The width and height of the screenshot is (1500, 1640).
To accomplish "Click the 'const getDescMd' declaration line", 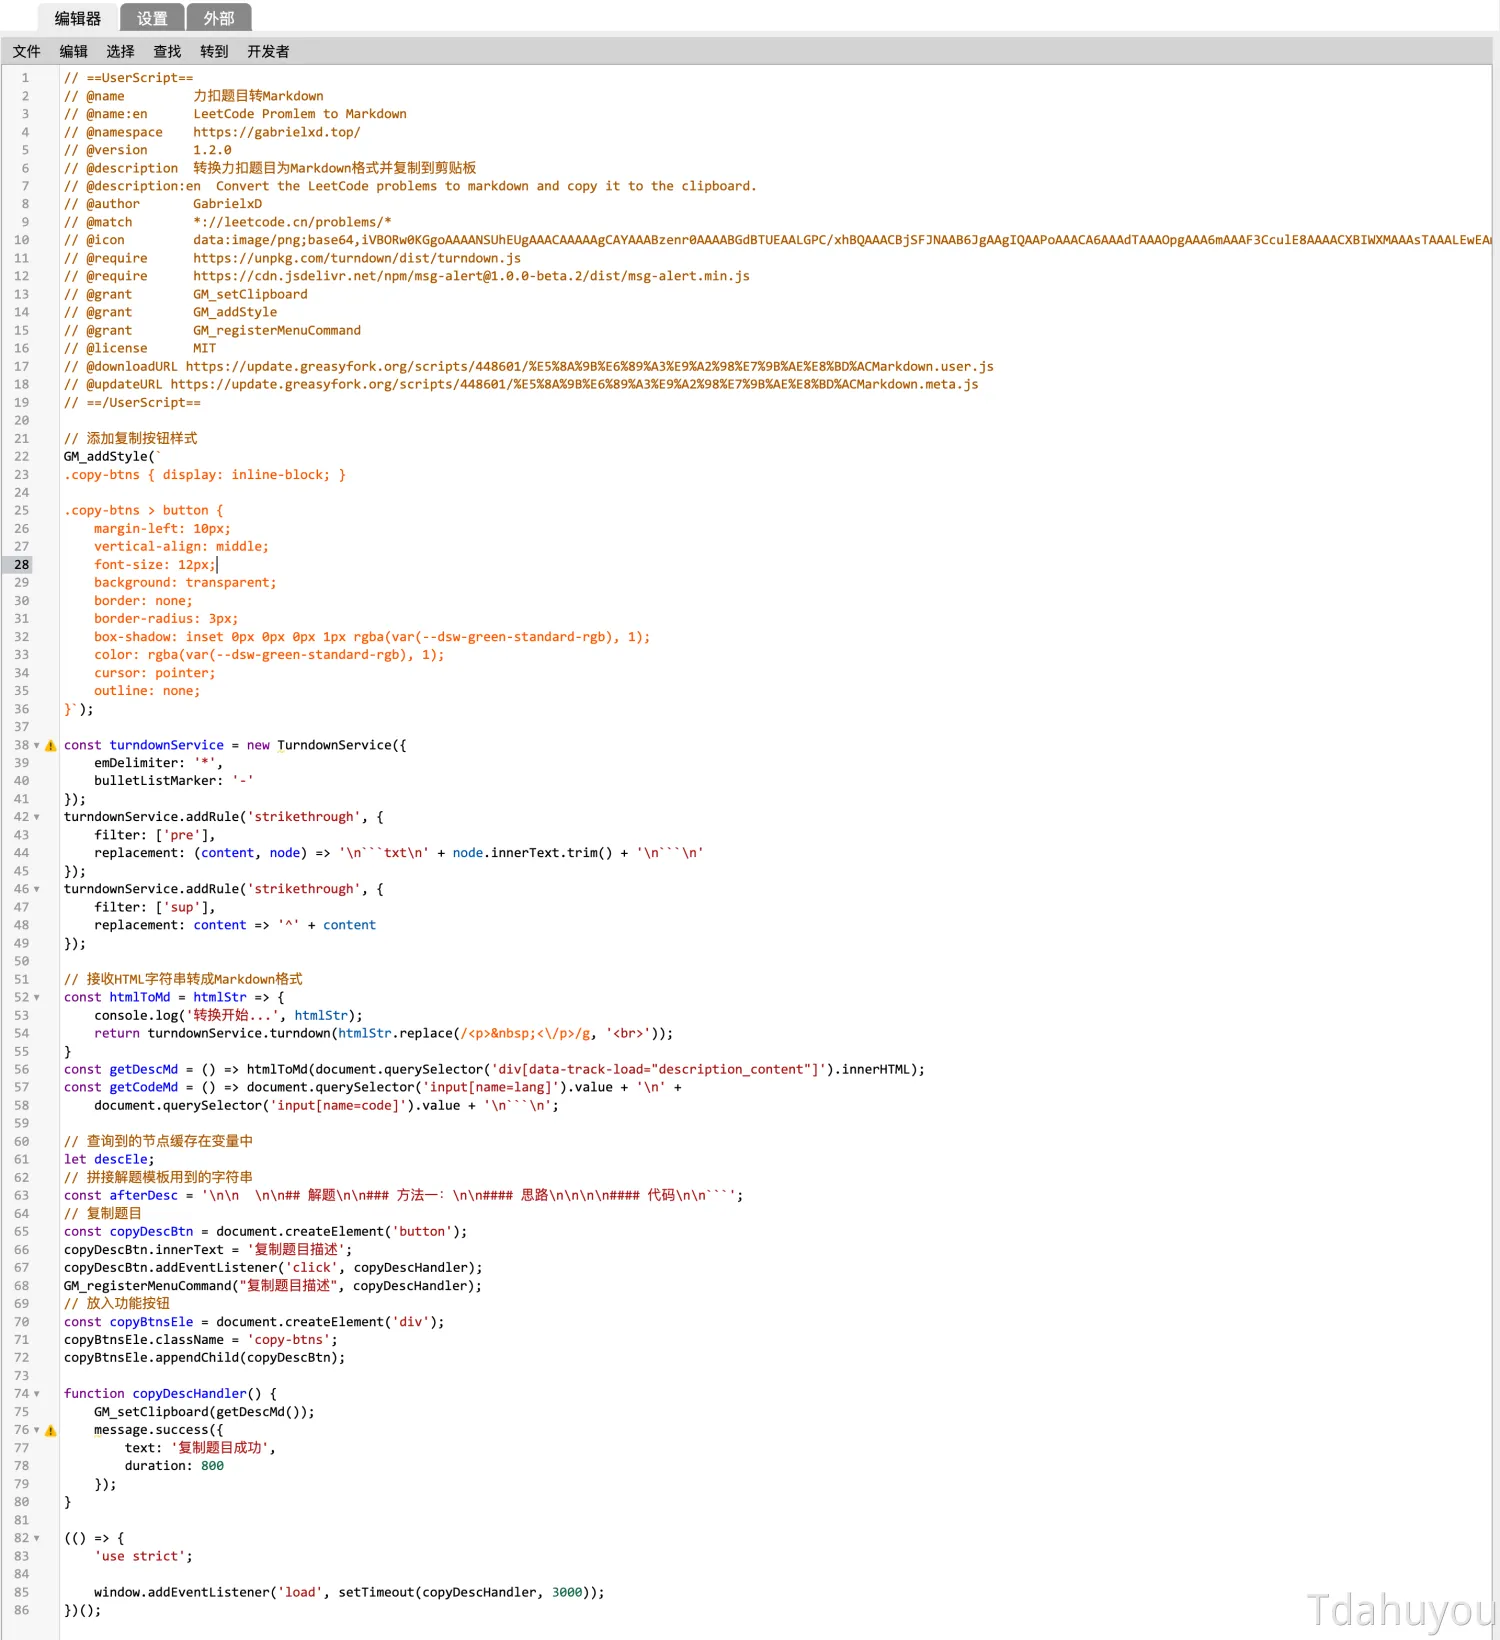I will pyautogui.click(x=494, y=1069).
